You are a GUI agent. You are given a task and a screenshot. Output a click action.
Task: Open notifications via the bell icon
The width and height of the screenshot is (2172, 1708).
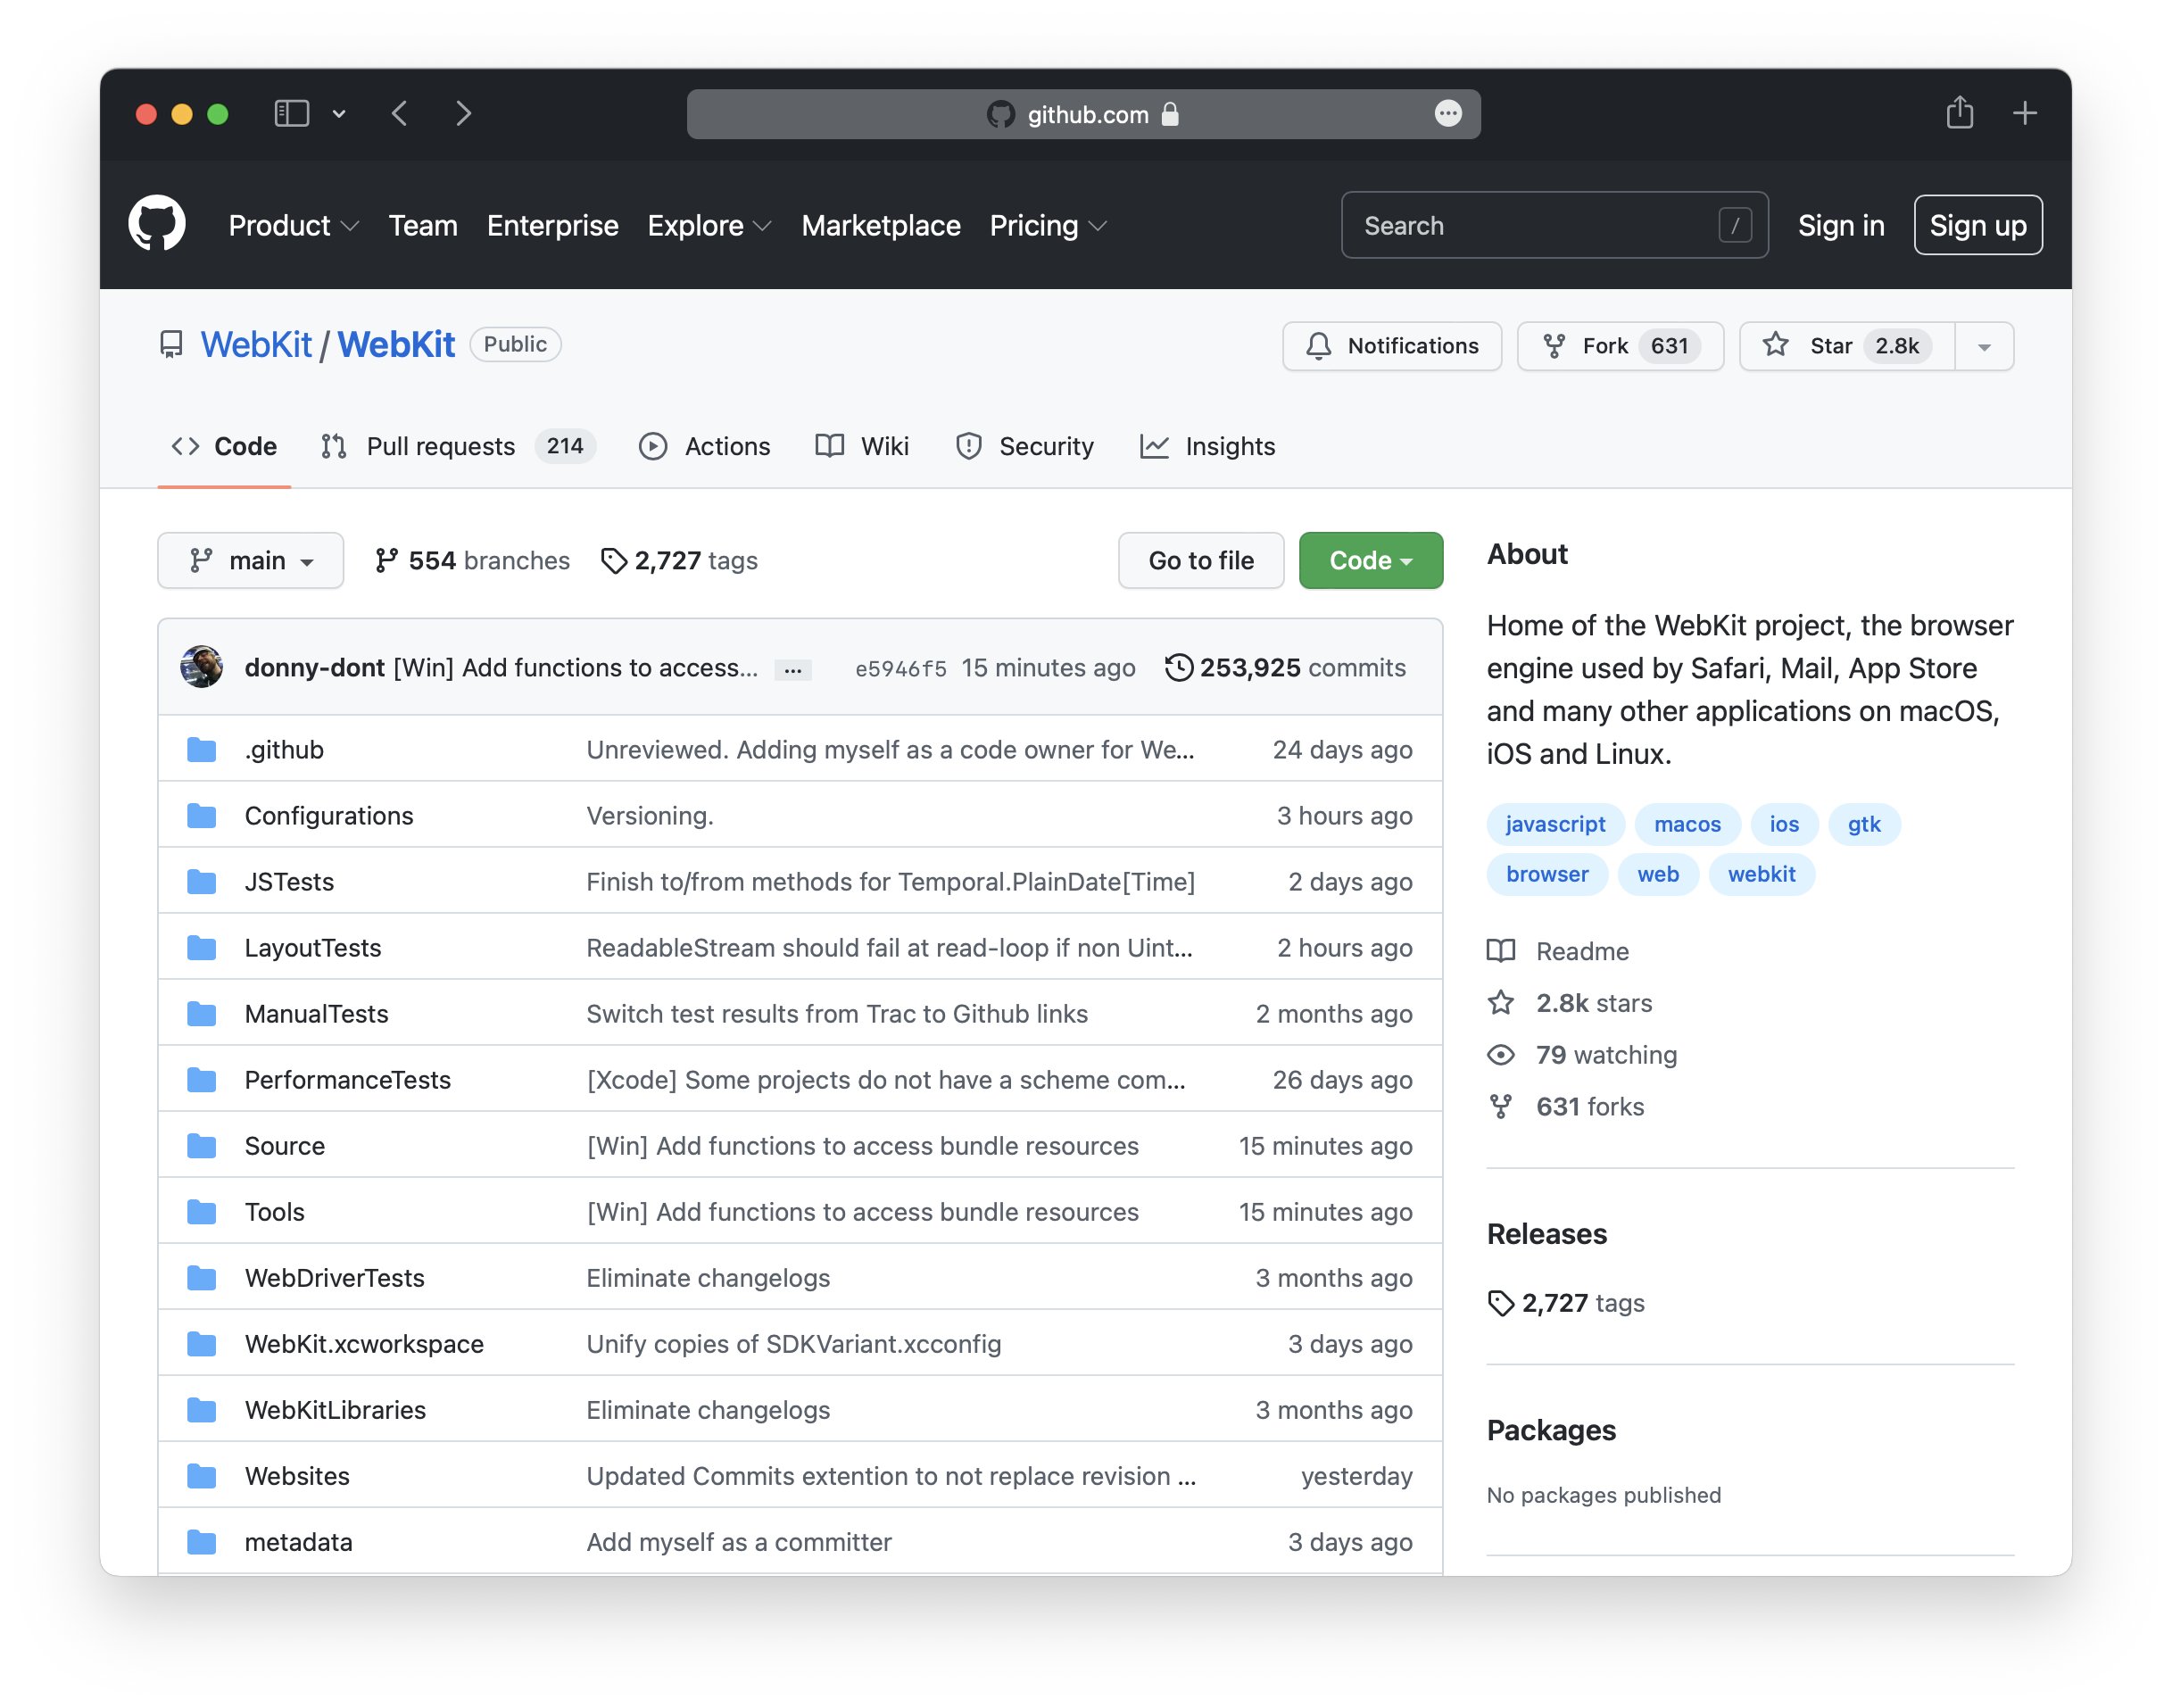click(x=1319, y=346)
